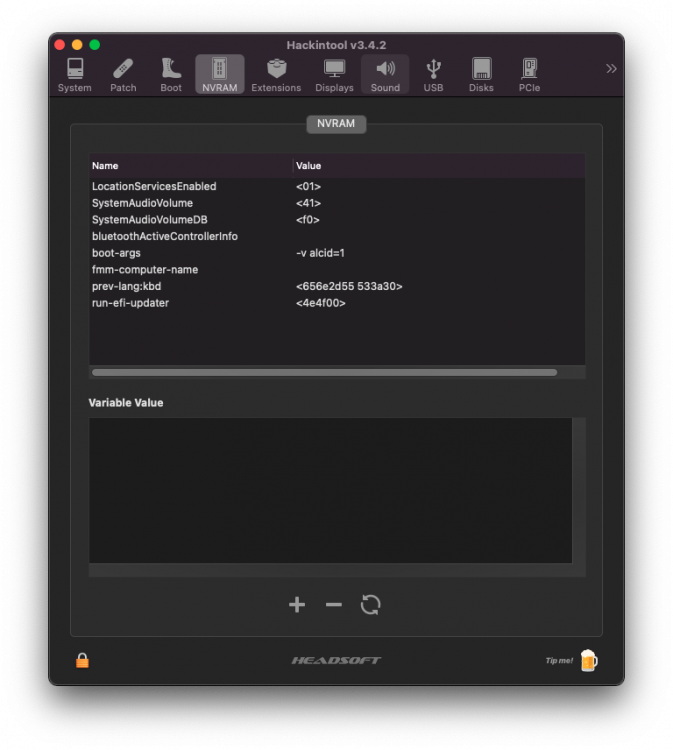673x750 pixels.
Task: Open the Patch toolbar tab
Action: coord(123,75)
